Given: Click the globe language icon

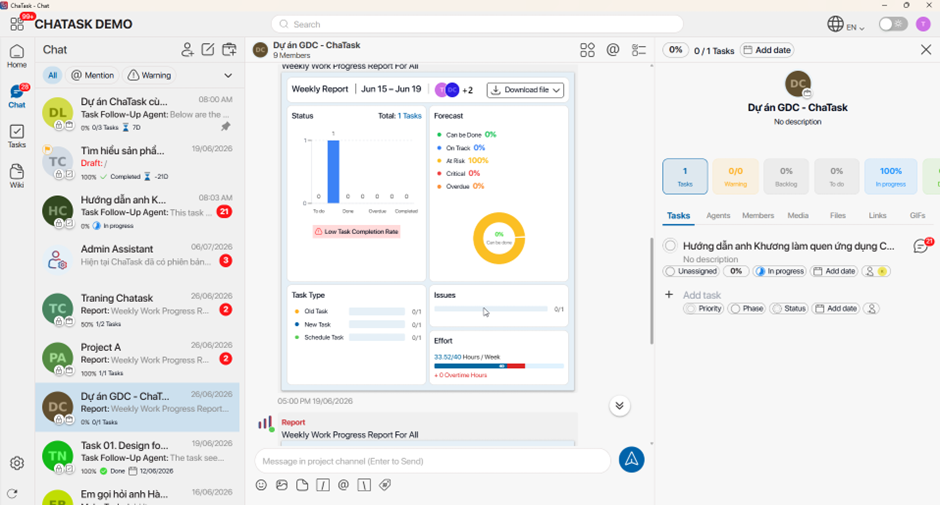Looking at the screenshot, I should (x=835, y=24).
